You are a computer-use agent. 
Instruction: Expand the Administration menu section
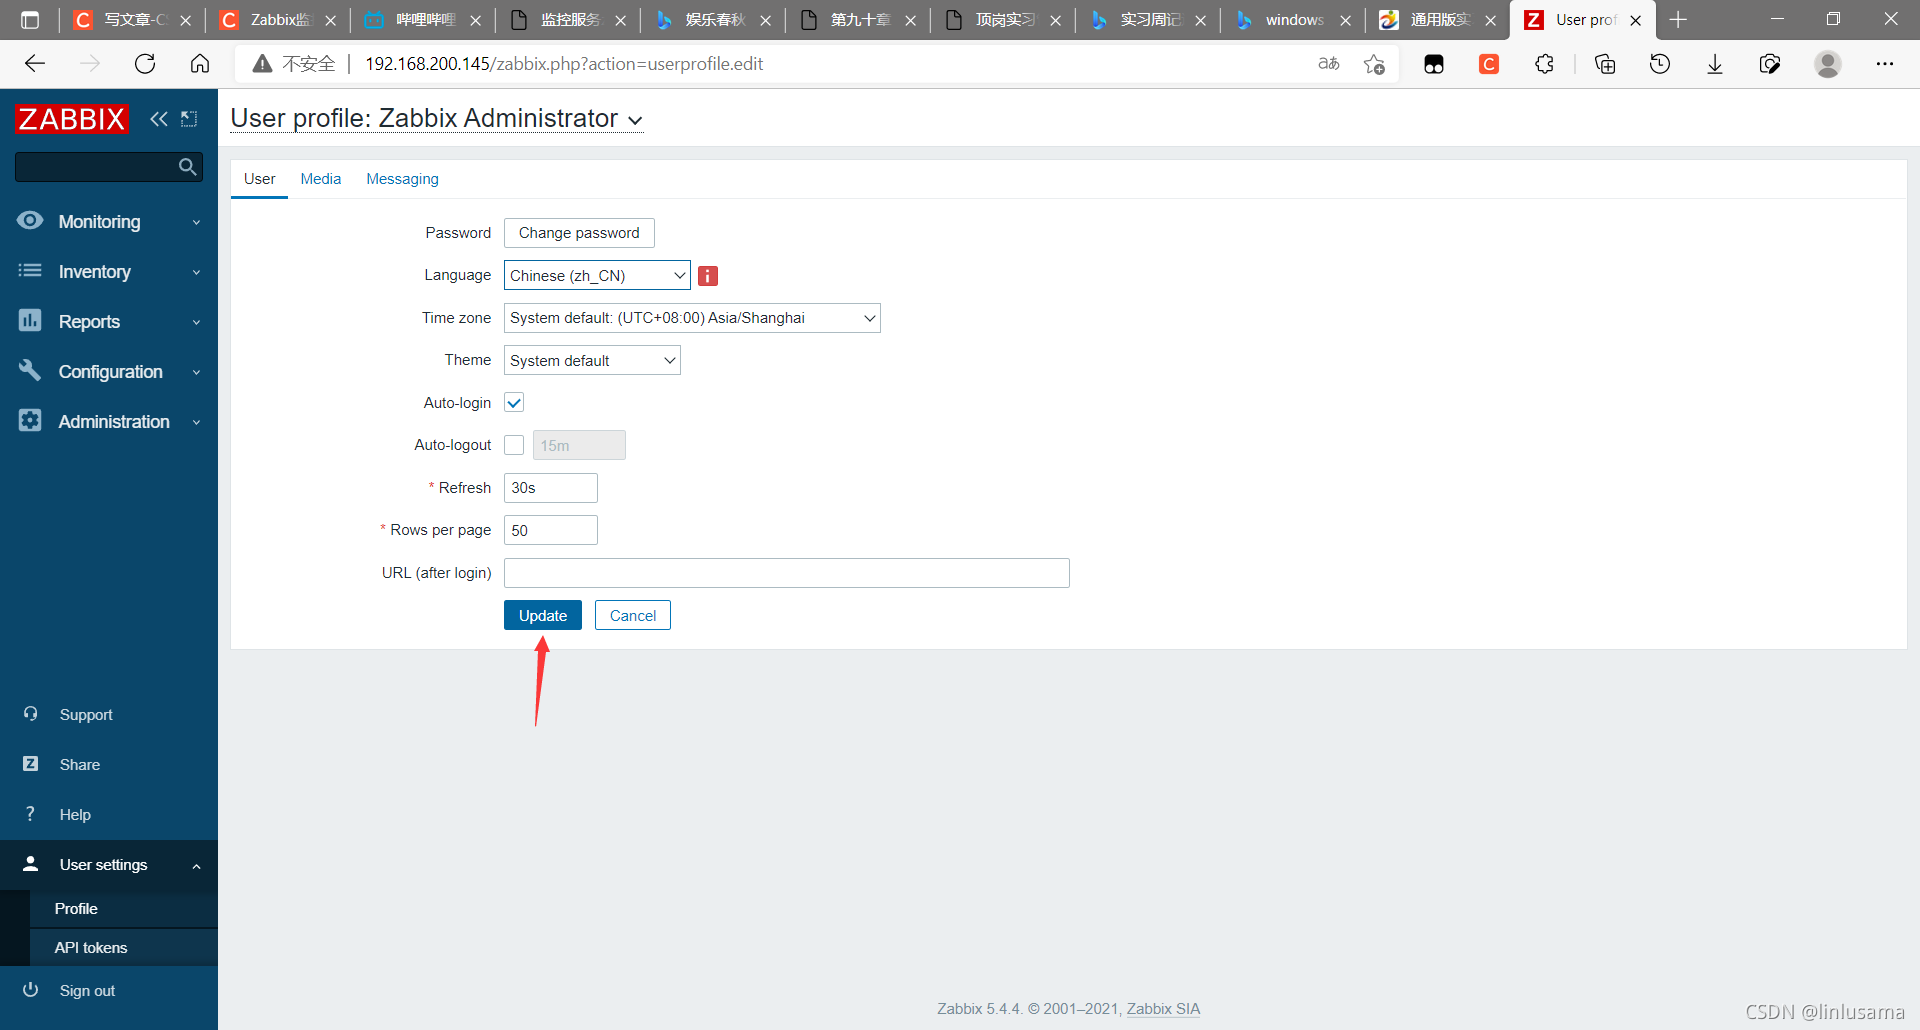tap(196, 422)
